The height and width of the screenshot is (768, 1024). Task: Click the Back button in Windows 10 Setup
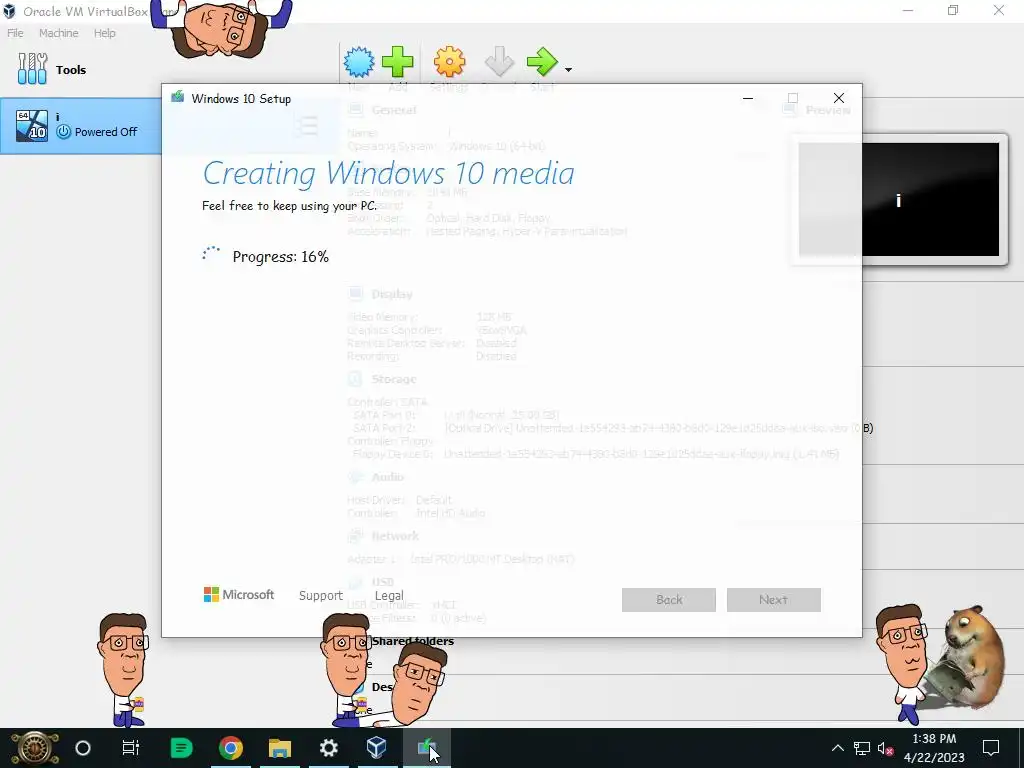click(x=669, y=600)
